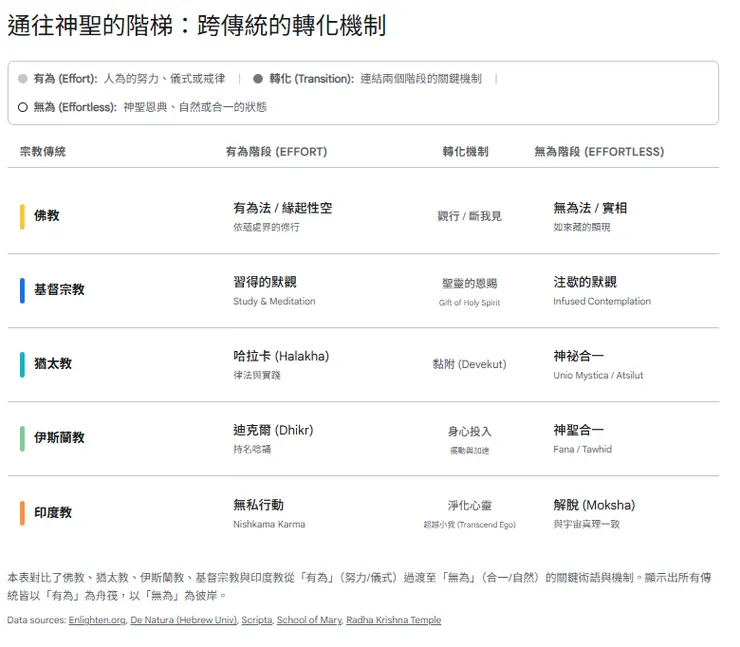Click the 無為法 / 實相 cell
The width and height of the screenshot is (740, 647).
coord(590,208)
